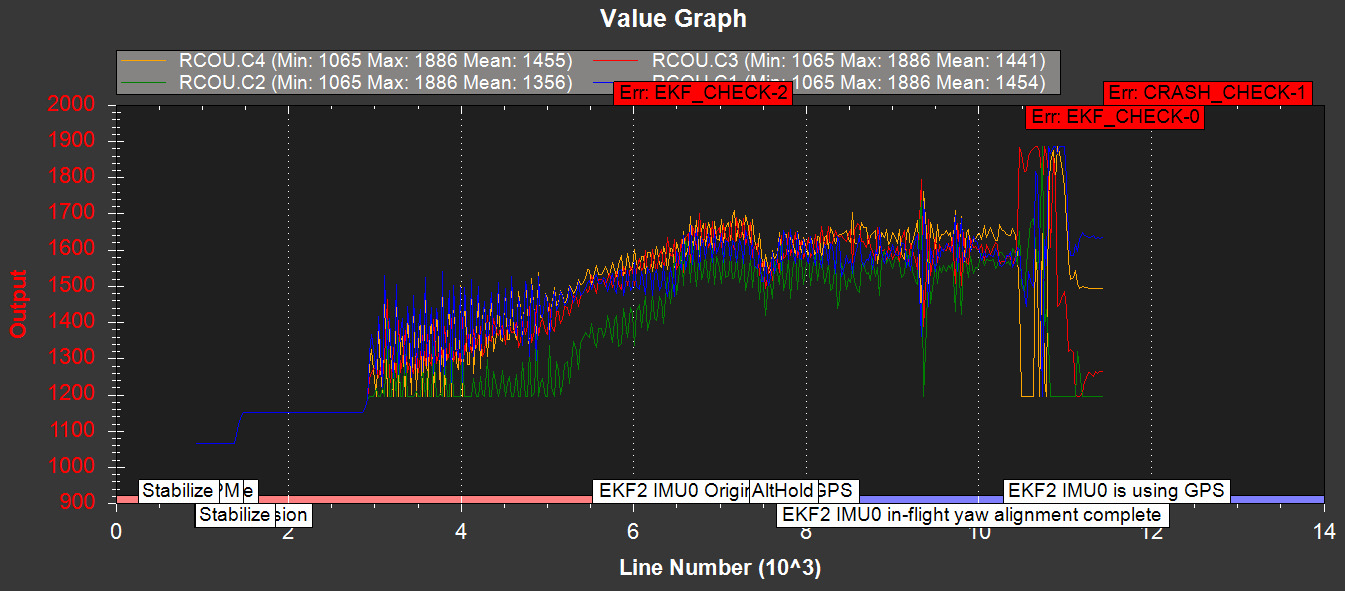Click the Value Graph title
This screenshot has width=1345, height=591.
click(x=672, y=18)
